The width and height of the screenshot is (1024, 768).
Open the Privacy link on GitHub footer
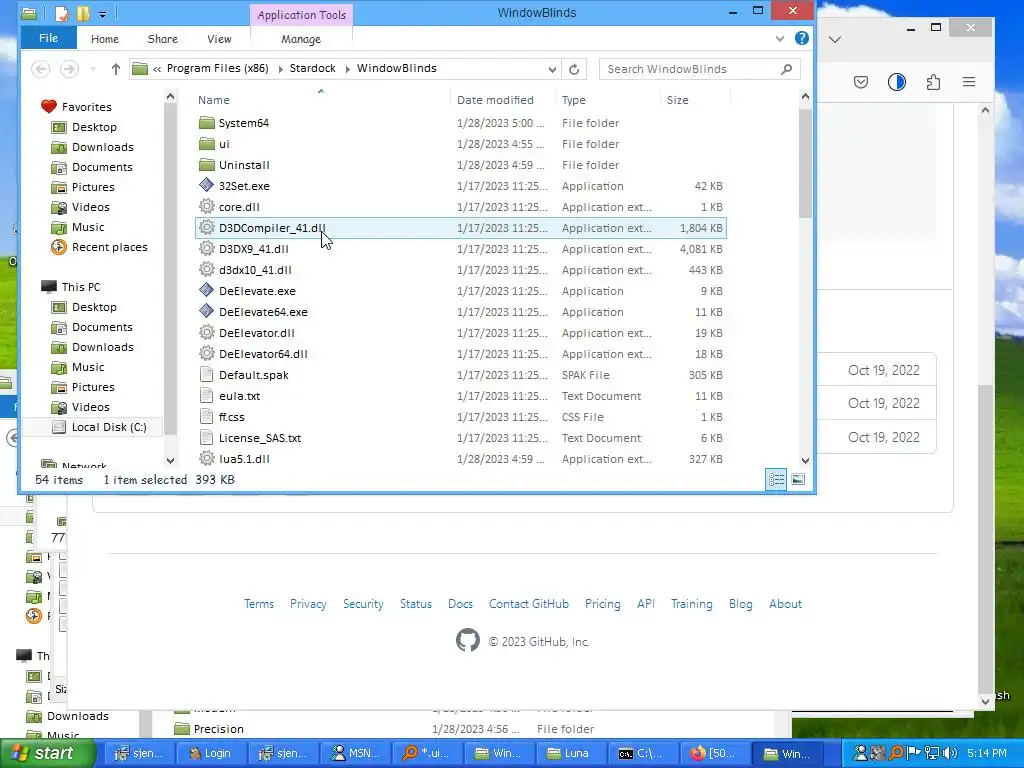pos(308,603)
